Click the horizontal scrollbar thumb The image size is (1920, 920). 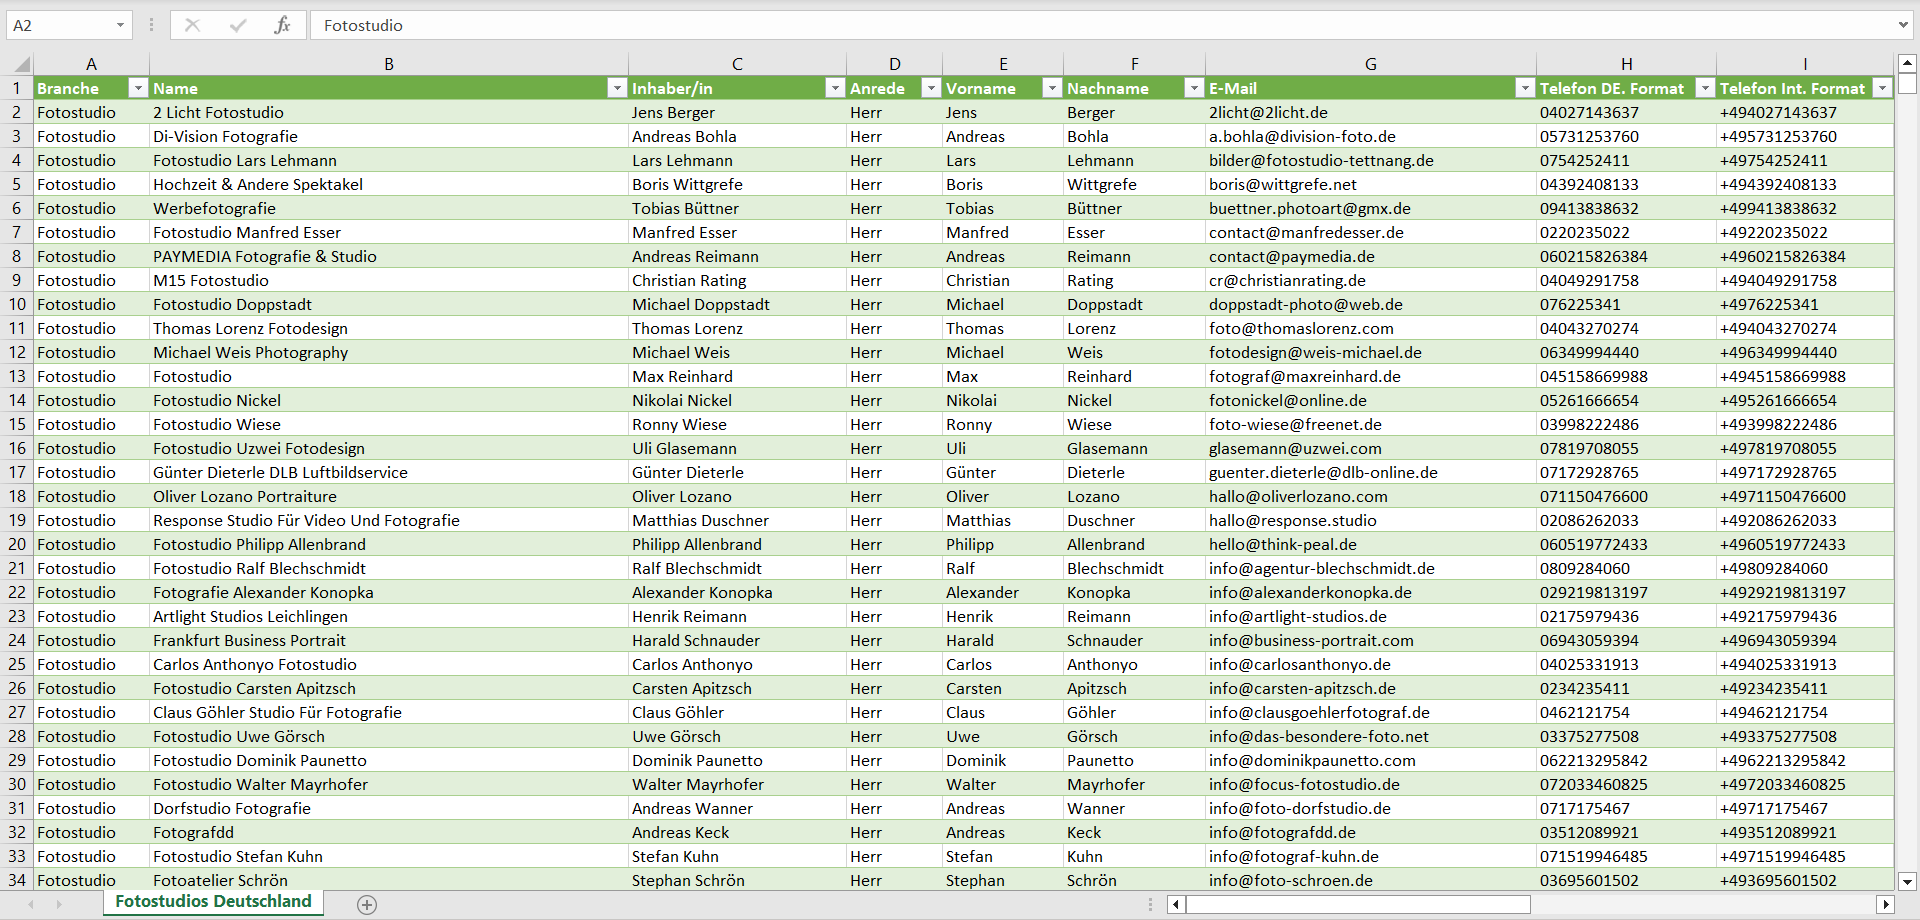pyautogui.click(x=1358, y=904)
